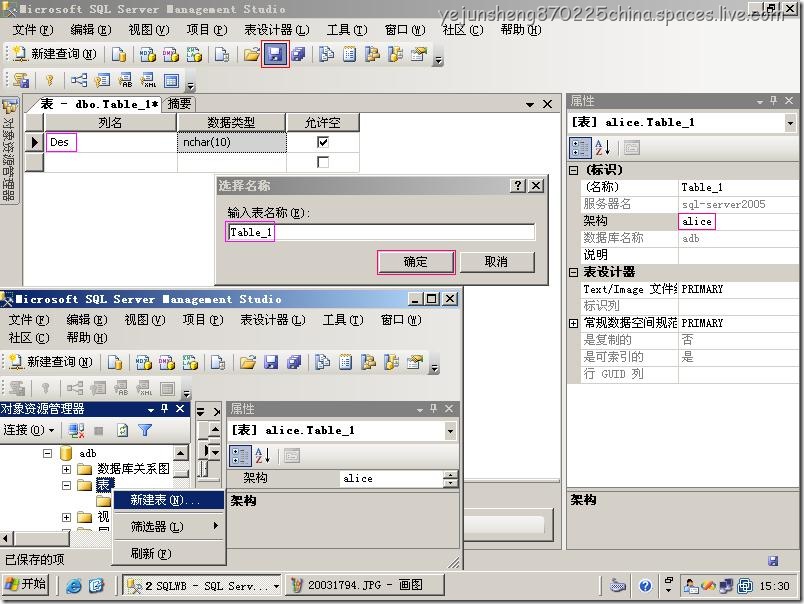
Task: Click Alphabetical sort icon in right Properties panel
Action: [602, 148]
